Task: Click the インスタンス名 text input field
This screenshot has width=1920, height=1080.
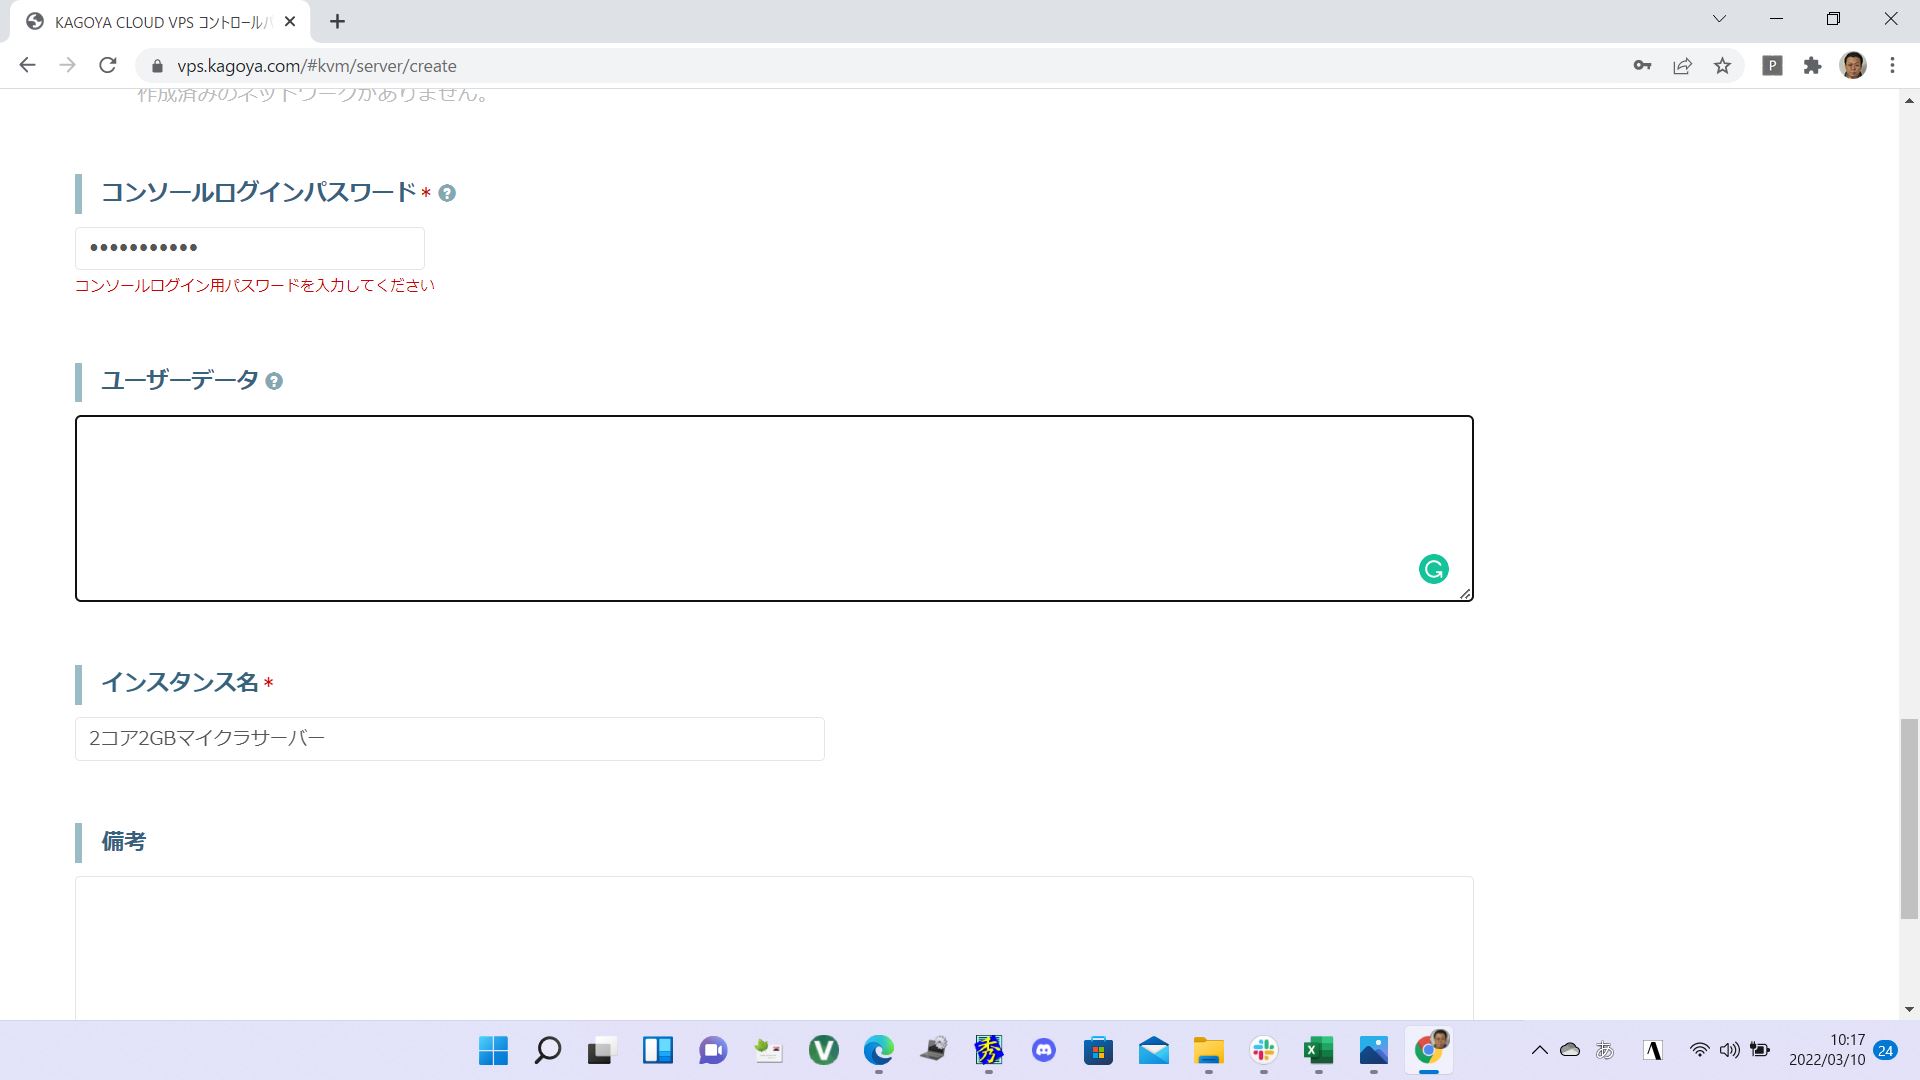Action: (449, 738)
